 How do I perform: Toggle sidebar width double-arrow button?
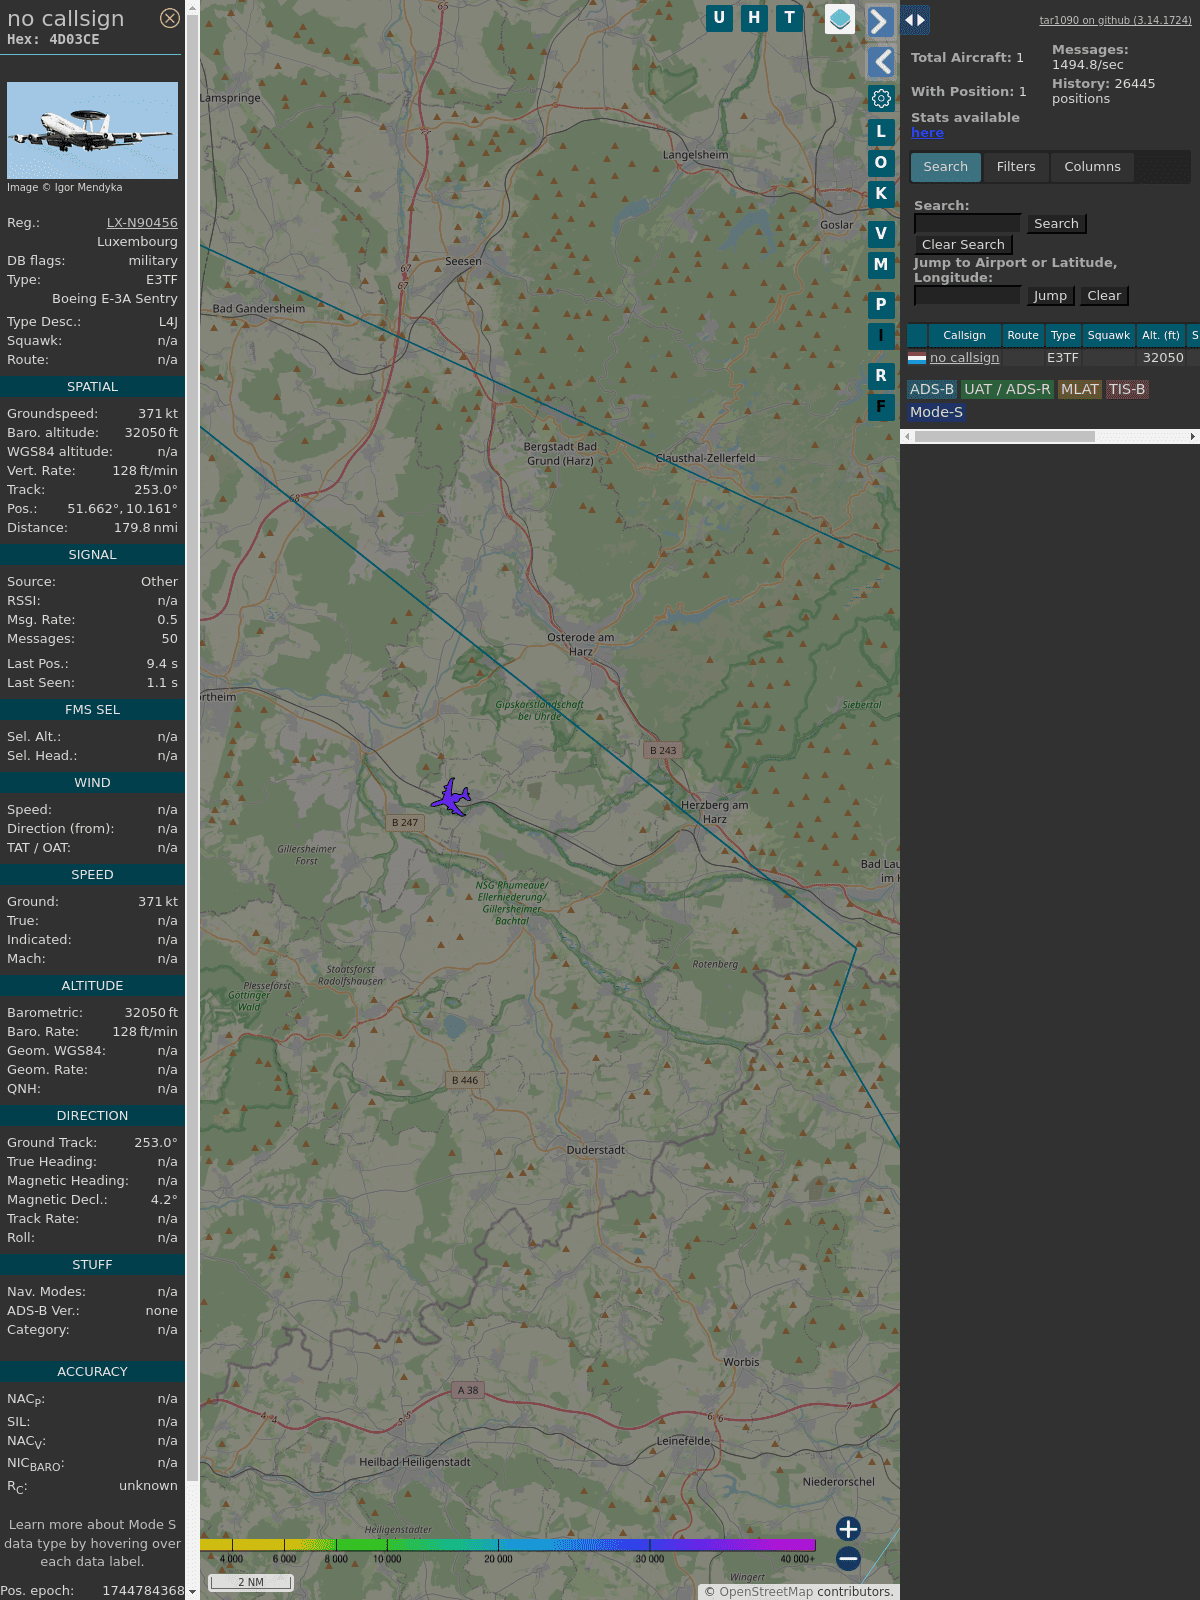[915, 20]
